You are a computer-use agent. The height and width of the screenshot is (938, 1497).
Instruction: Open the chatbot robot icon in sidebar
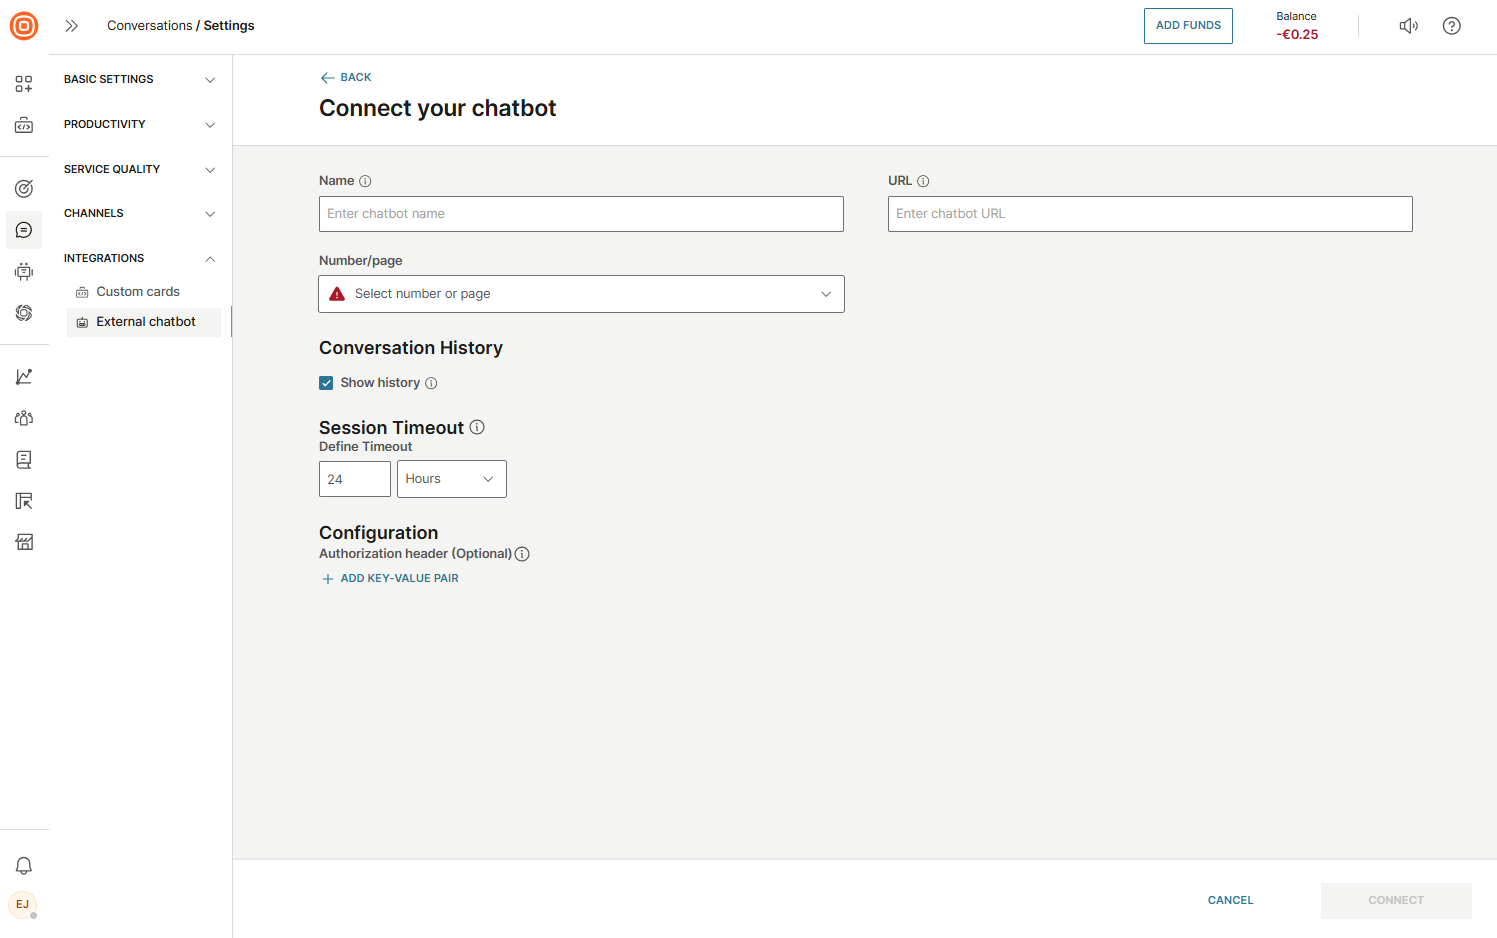click(x=24, y=271)
